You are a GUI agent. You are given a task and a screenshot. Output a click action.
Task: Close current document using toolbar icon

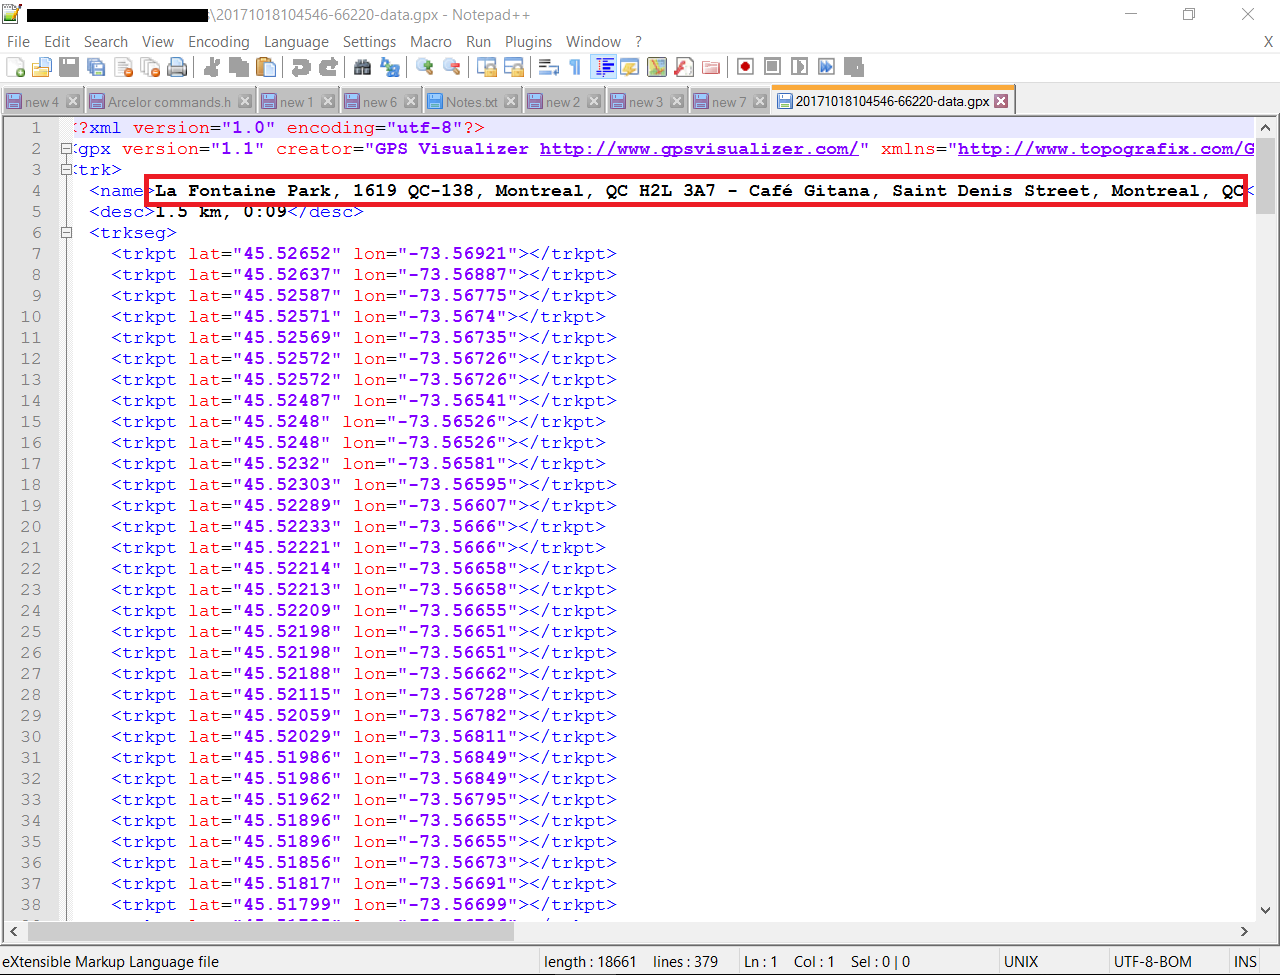tap(124, 67)
